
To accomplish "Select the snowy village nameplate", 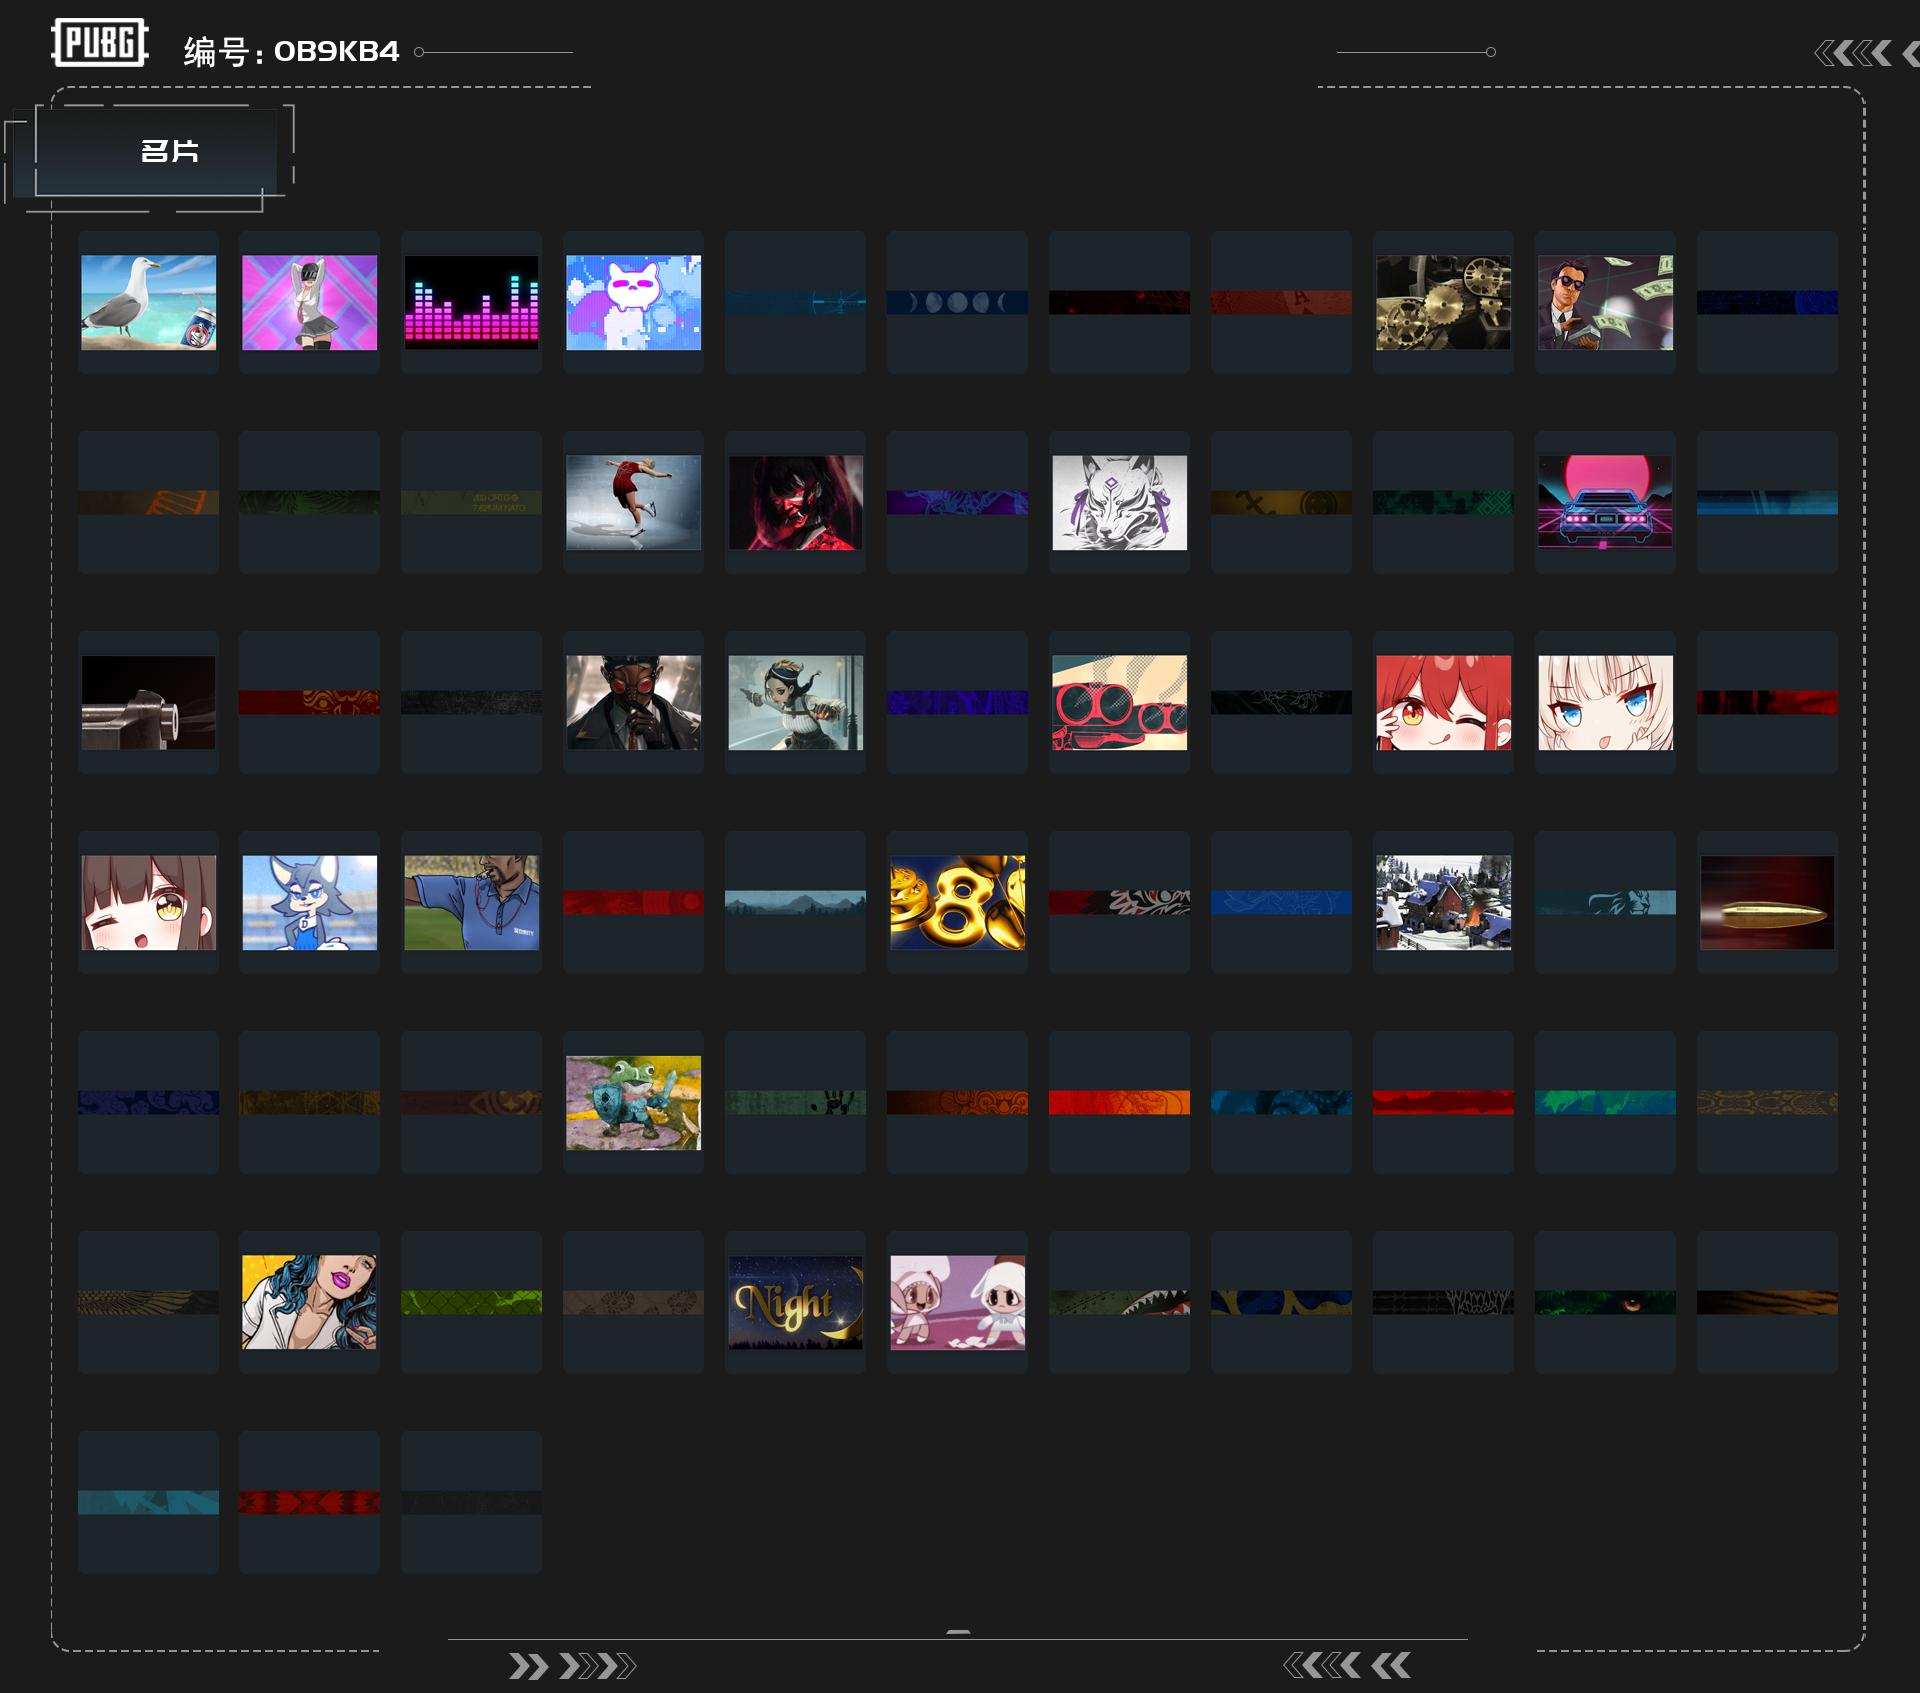I will 1442,902.
